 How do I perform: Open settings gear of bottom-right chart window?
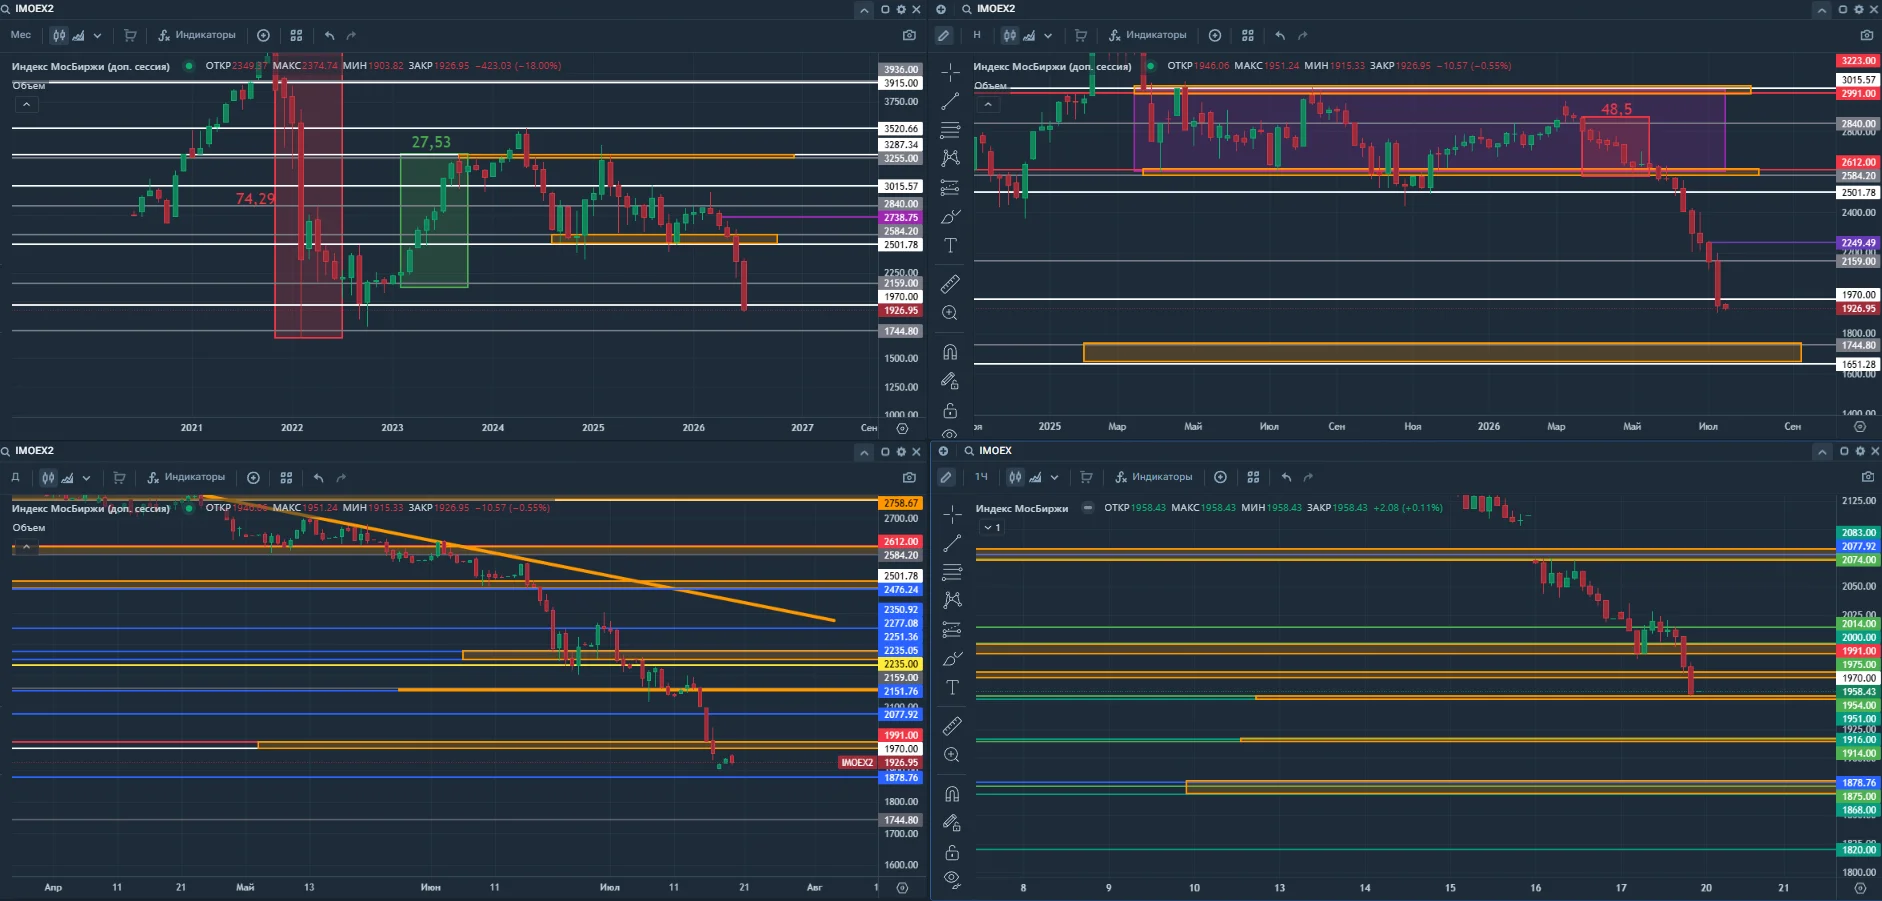click(1859, 451)
